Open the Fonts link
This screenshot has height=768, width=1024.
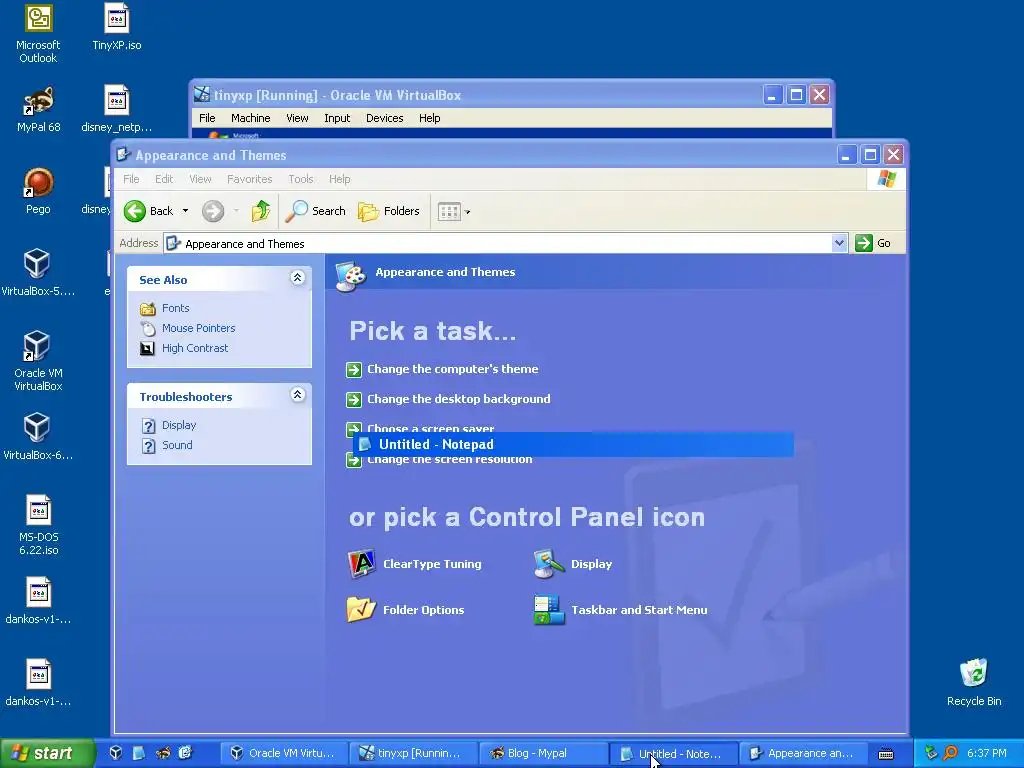(x=176, y=308)
